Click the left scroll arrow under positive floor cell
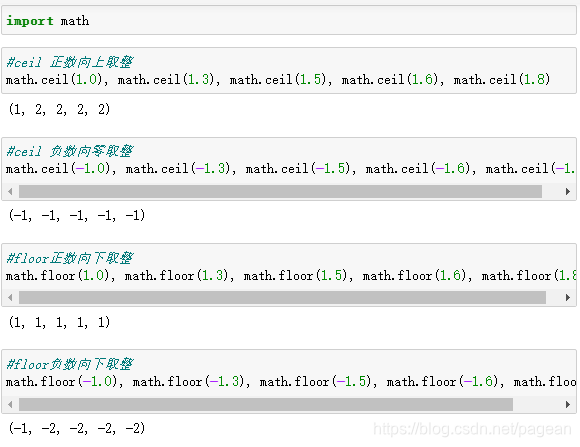This screenshot has height=447, width=580. coord(10,298)
